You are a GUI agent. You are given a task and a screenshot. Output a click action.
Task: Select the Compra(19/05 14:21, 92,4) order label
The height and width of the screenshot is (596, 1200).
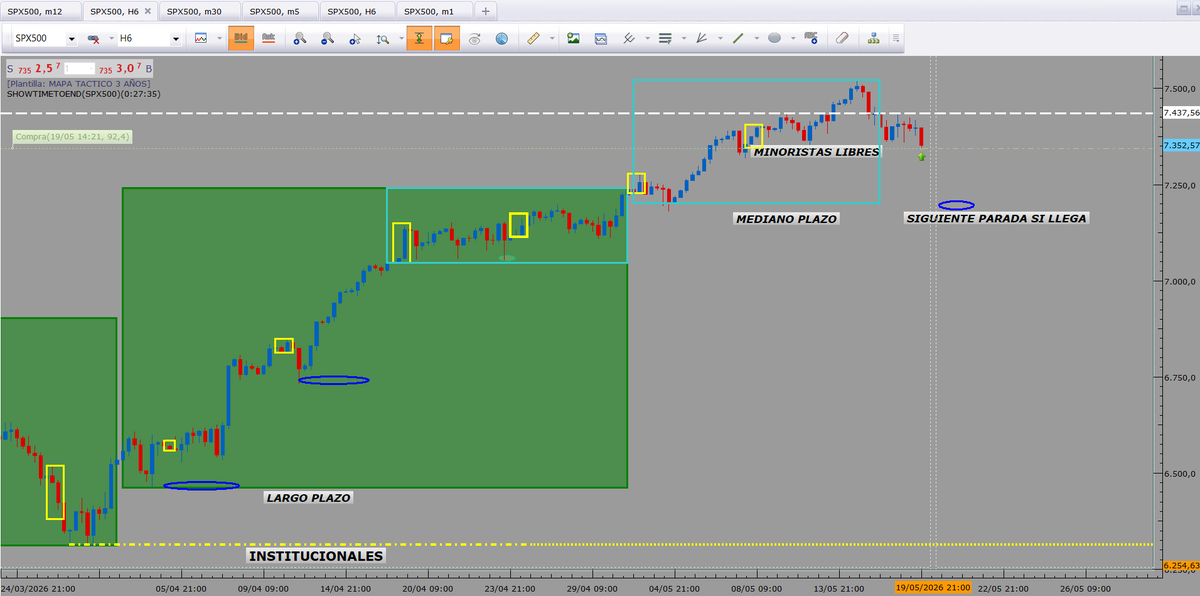pyautogui.click(x=73, y=137)
